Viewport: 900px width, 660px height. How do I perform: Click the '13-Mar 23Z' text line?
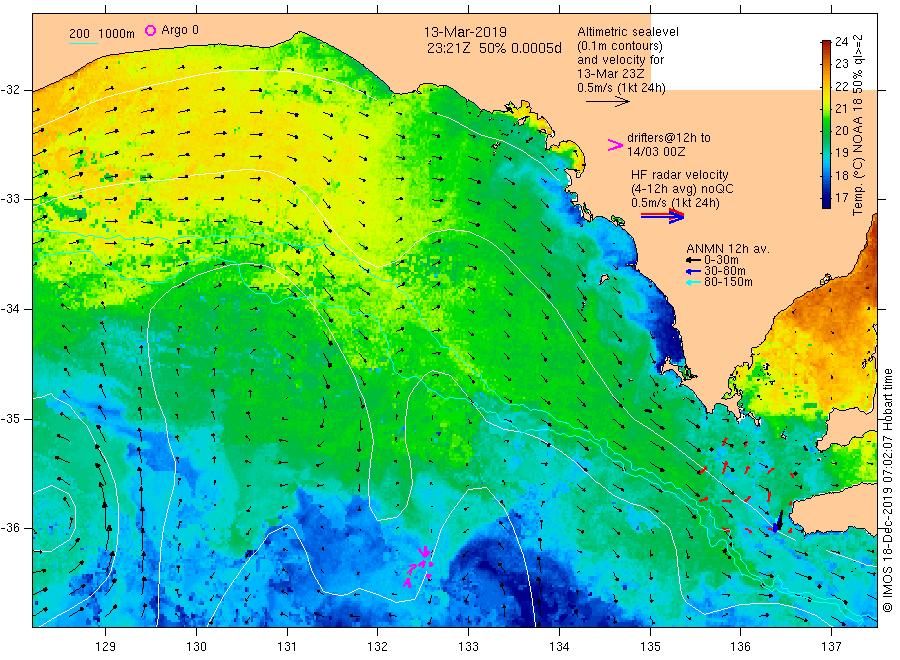[610, 74]
